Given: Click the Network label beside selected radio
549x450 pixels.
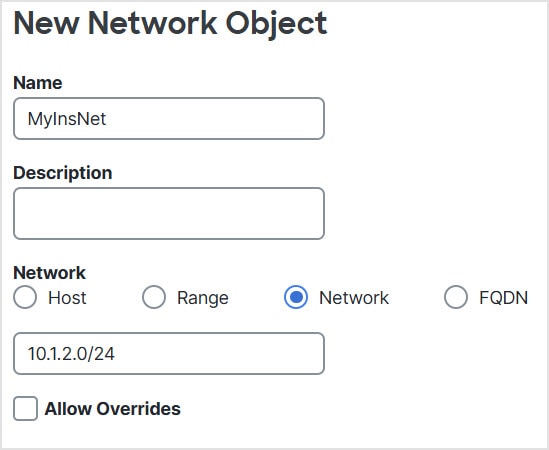Looking at the screenshot, I should [x=354, y=298].
